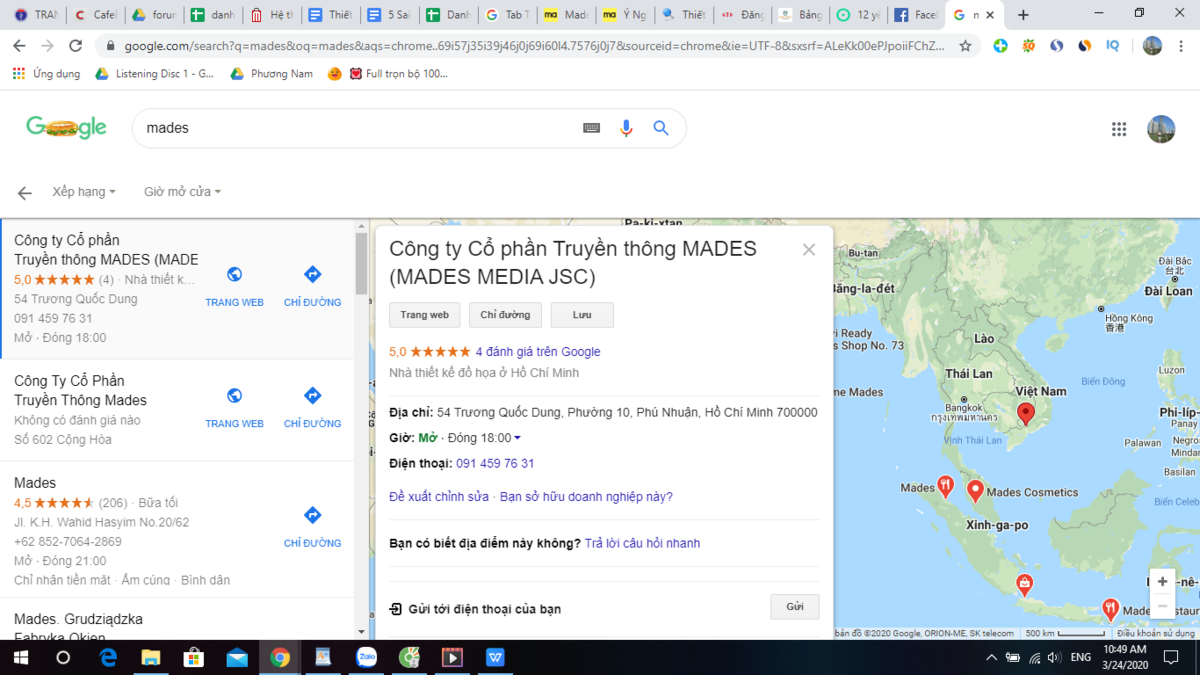1200x675 pixels.
Task: Open File Explorer from the taskbar
Action: [x=151, y=658]
